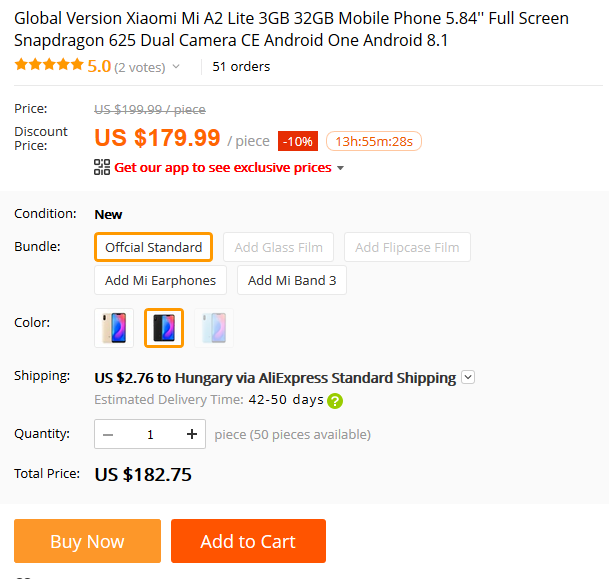Screen dimensions: 609x579
Task: Select the Add Flipcase Film bundle
Action: point(407,247)
